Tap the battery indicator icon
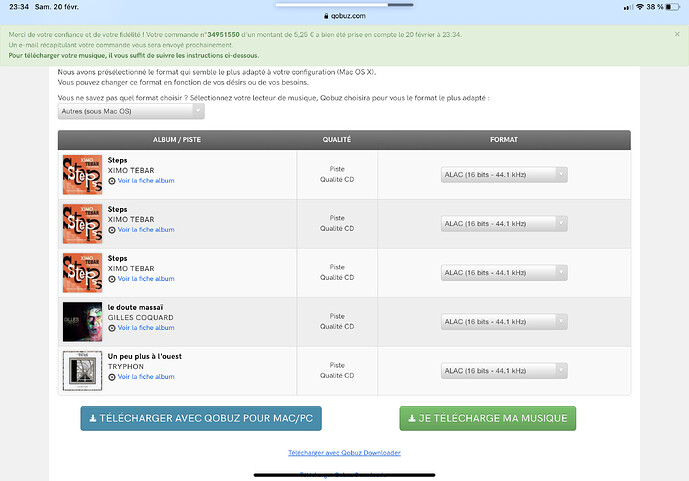This screenshot has height=481, width=689. pos(672,7)
